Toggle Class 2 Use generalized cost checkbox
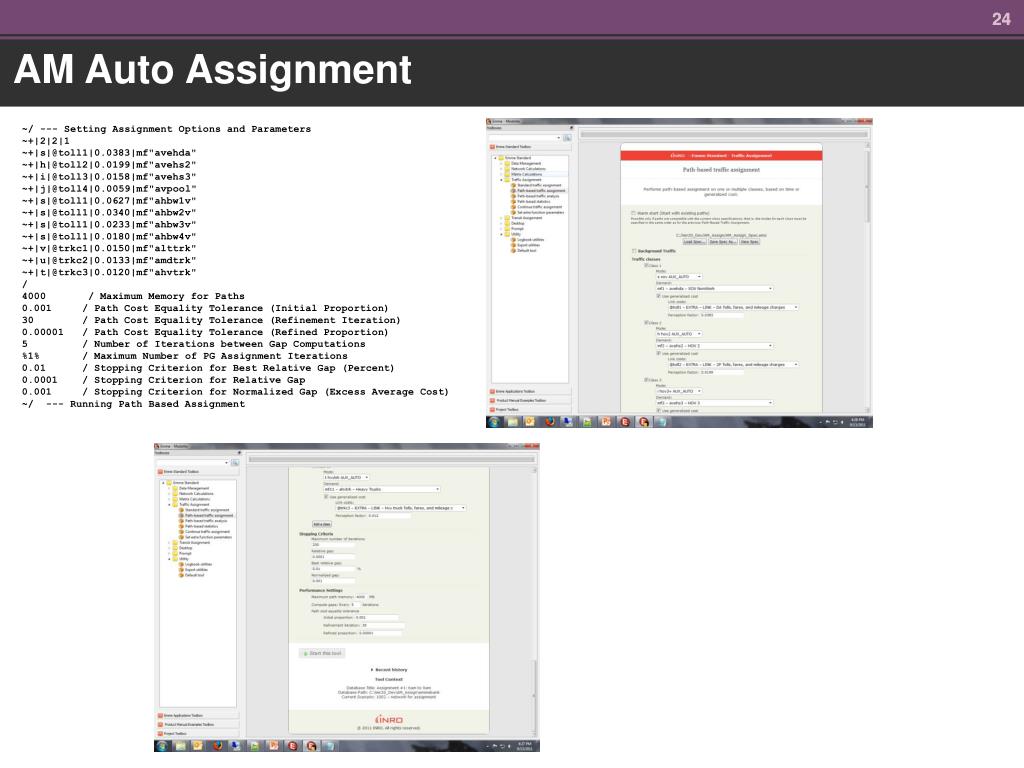This screenshot has height=768, width=1024. coord(658,353)
